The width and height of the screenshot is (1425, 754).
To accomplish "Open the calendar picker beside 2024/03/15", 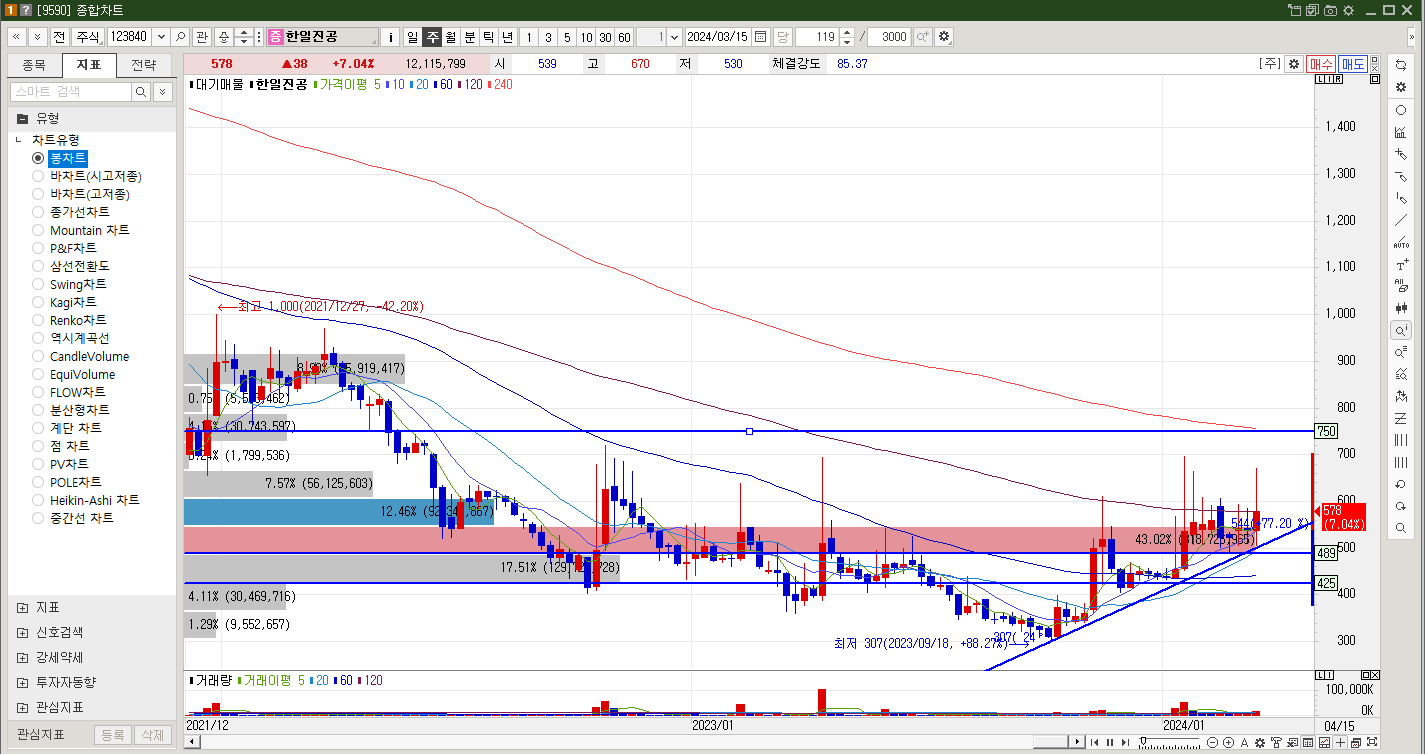I will point(760,36).
